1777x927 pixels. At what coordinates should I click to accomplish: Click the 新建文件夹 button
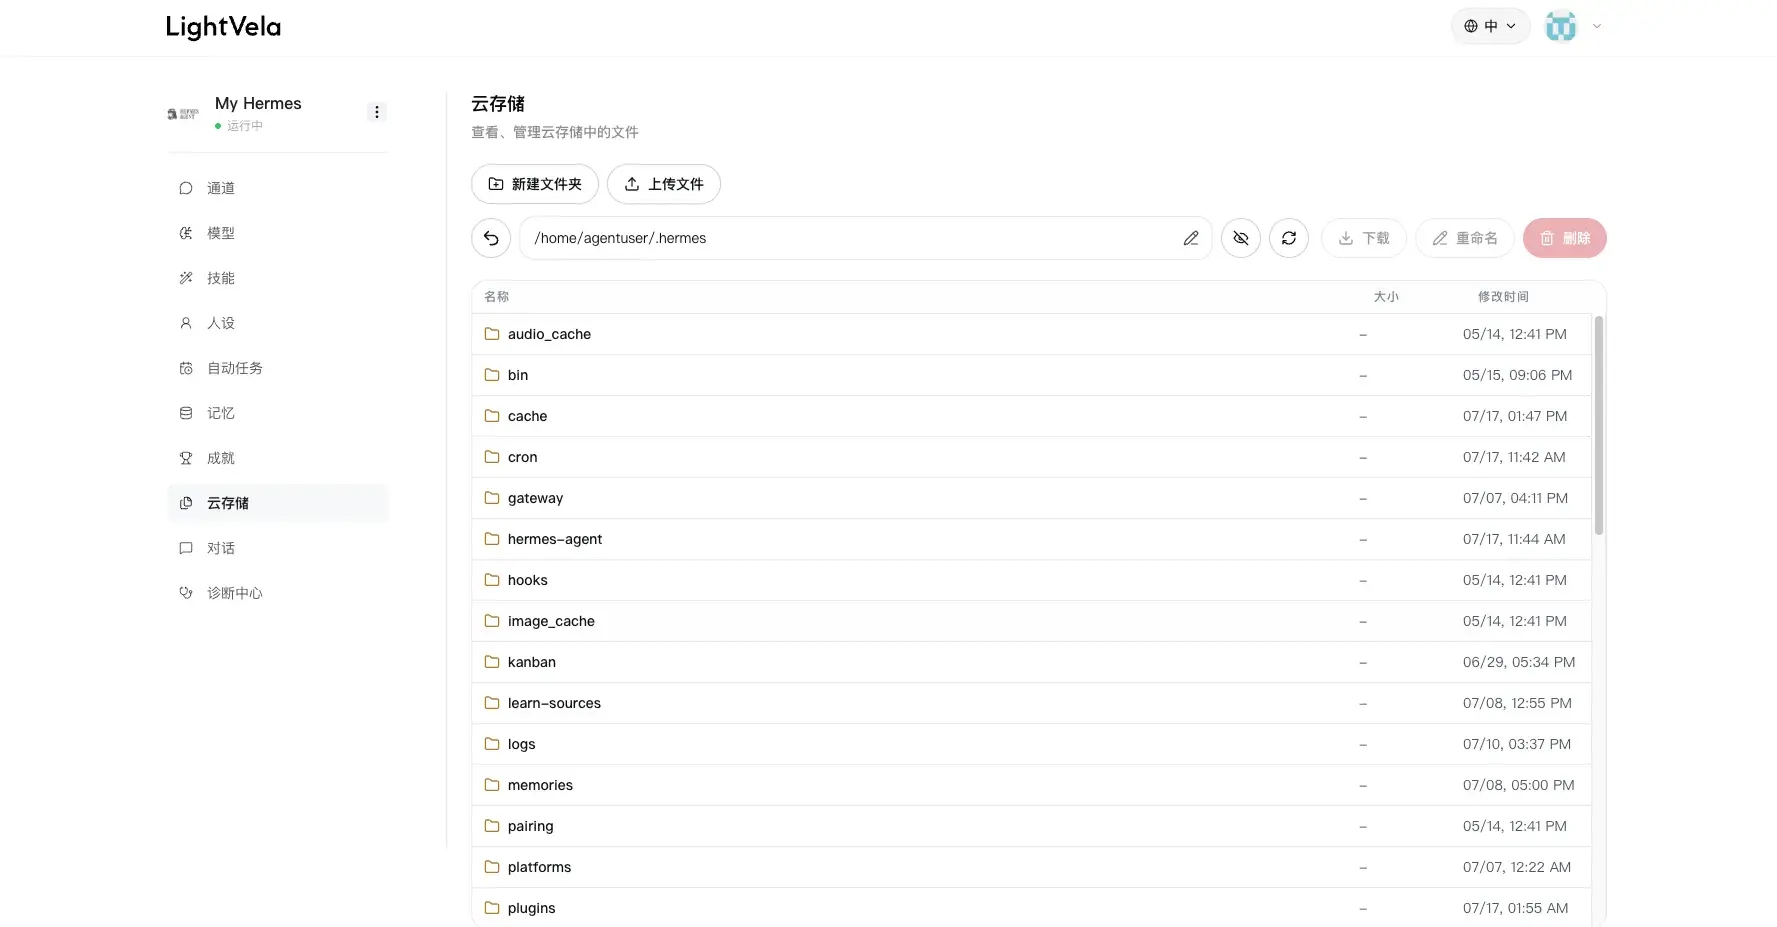535,184
